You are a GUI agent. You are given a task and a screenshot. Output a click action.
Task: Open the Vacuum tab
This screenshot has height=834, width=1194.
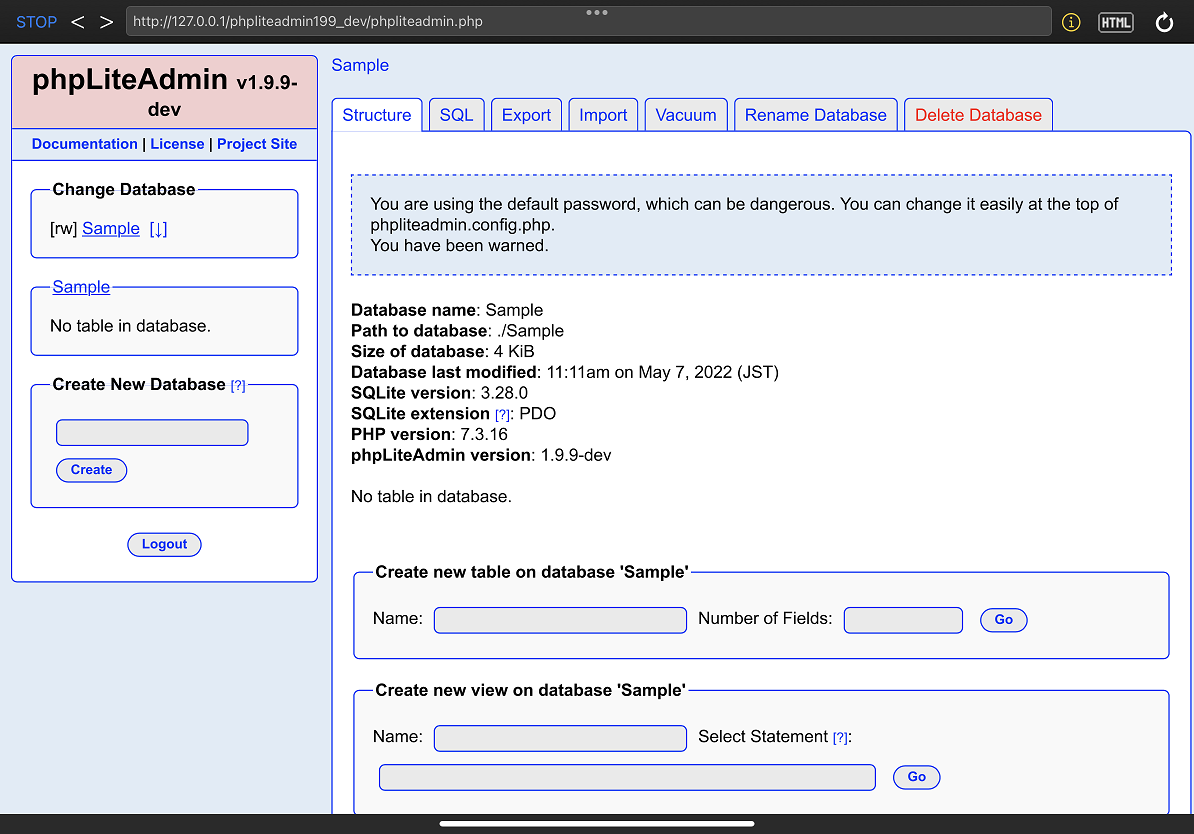coord(686,115)
